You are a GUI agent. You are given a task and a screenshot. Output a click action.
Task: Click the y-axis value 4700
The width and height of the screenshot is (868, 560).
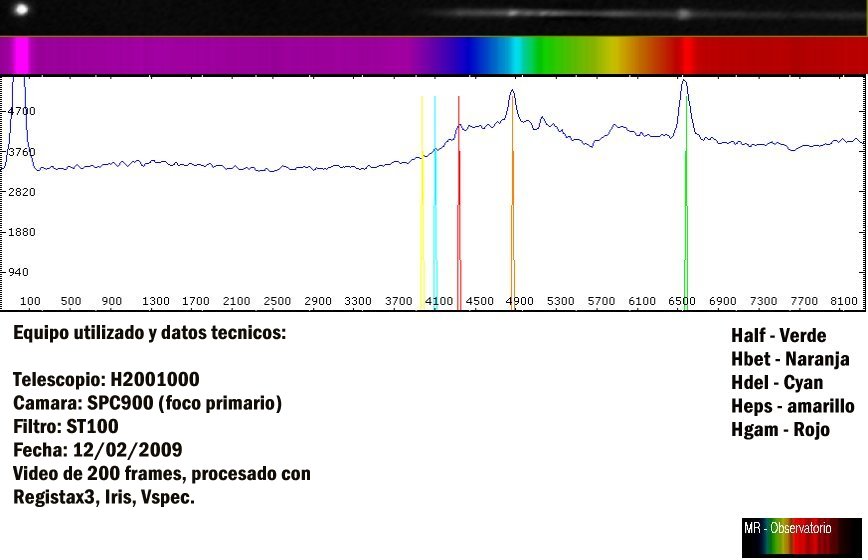pyautogui.click(x=22, y=111)
